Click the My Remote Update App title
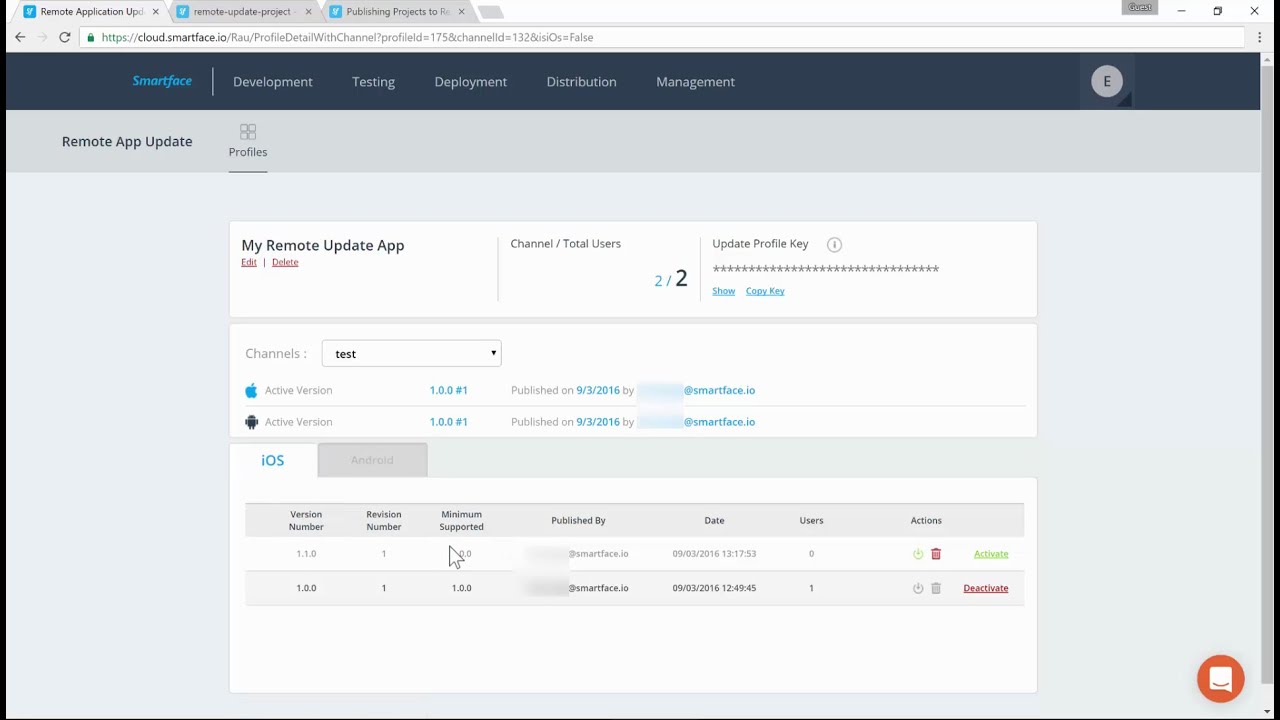This screenshot has width=1280, height=720. coord(323,245)
